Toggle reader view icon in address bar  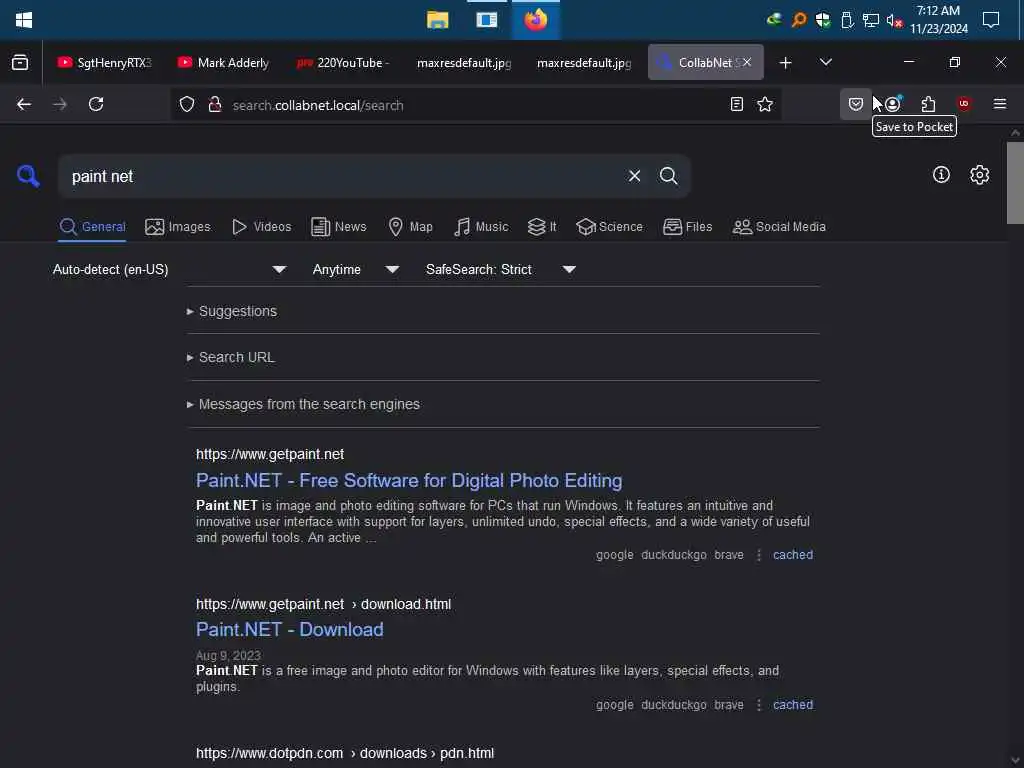click(x=737, y=104)
